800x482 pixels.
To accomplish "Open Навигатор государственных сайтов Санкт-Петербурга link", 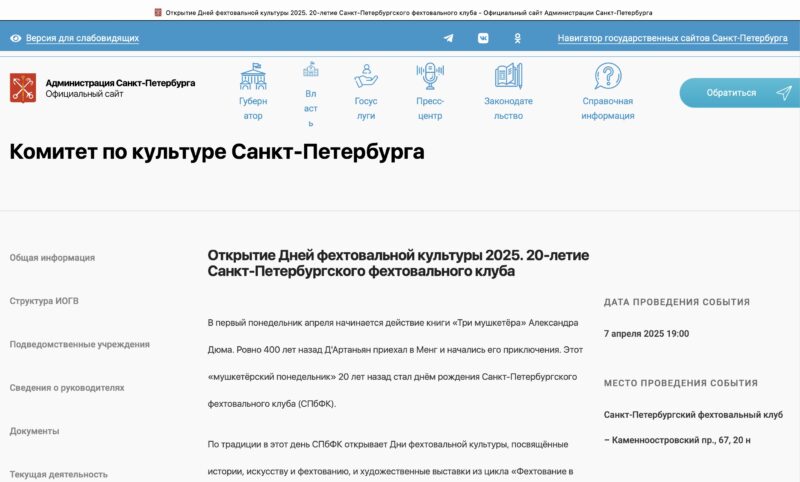I will (672, 38).
